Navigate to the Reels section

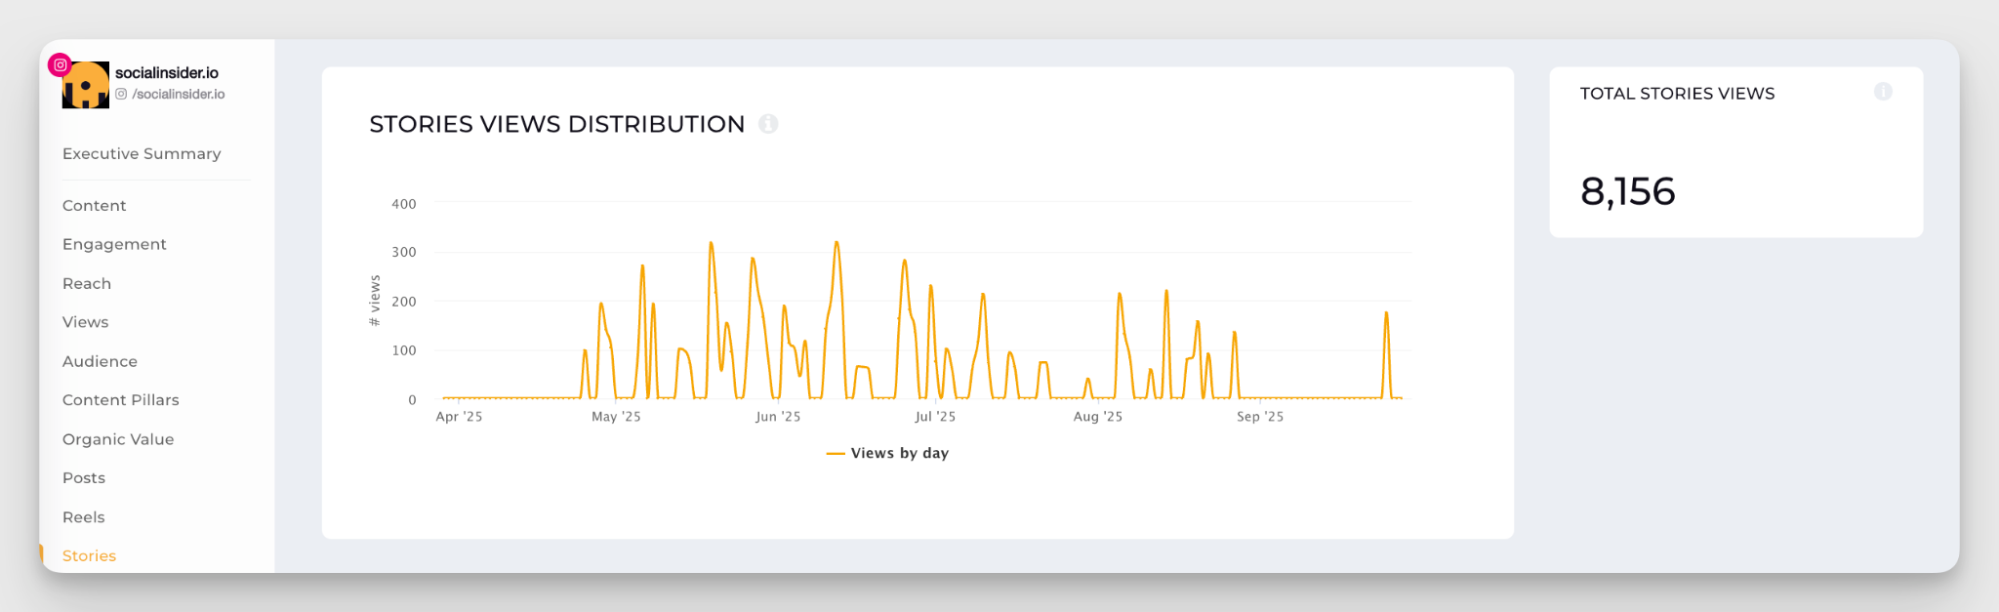point(83,518)
